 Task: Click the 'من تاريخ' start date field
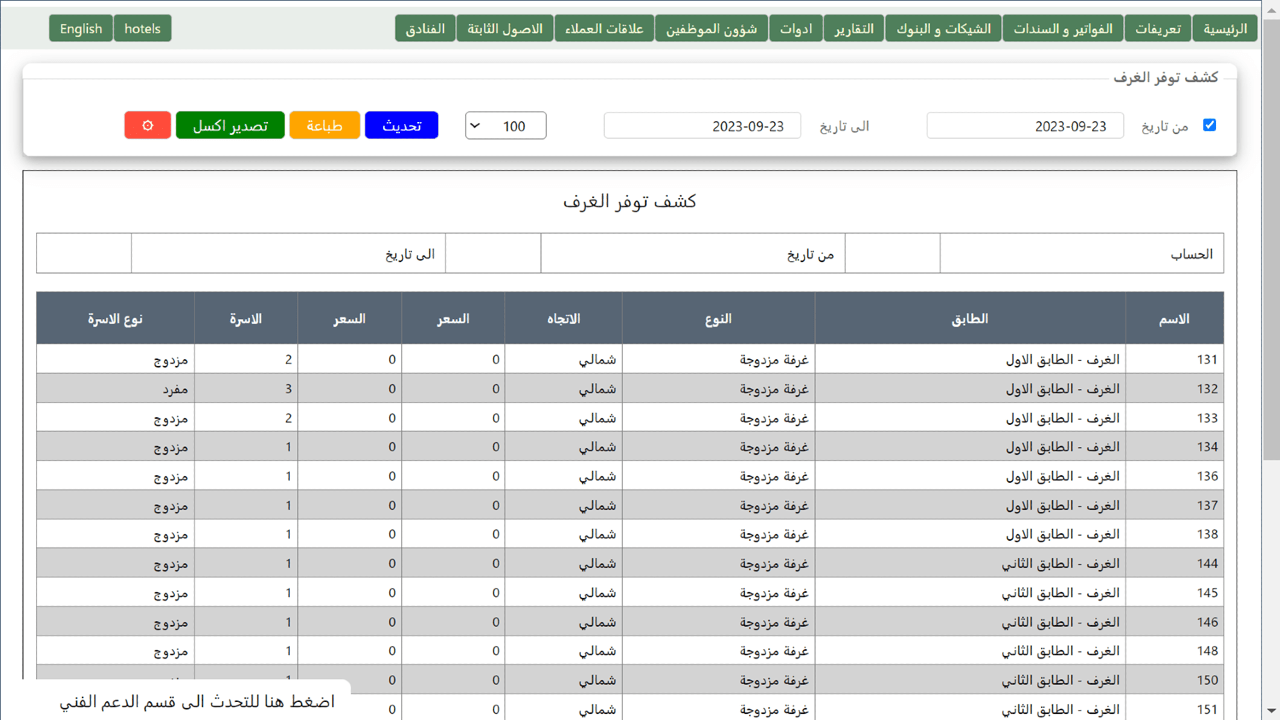tap(1025, 126)
